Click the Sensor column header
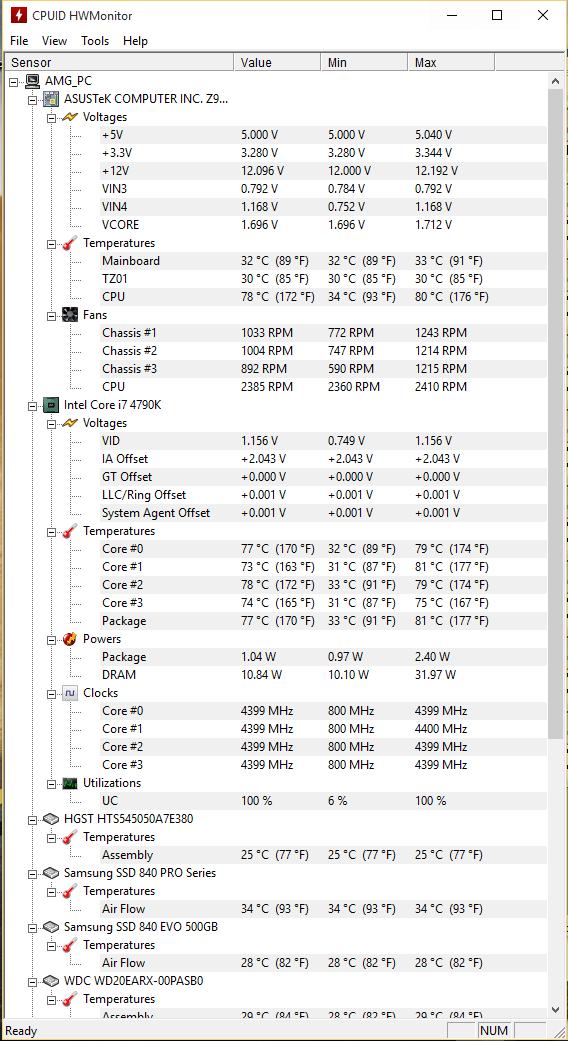Image resolution: width=568 pixels, height=1041 pixels. point(119,62)
